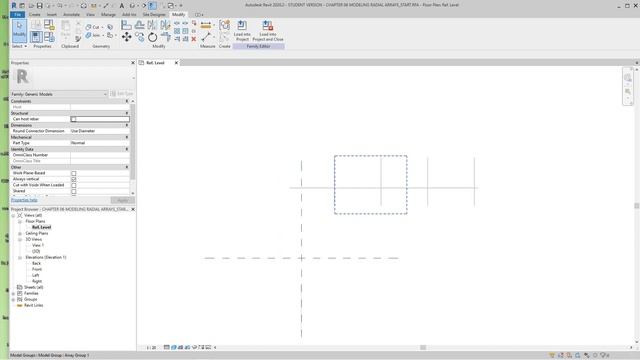This screenshot has height=360, width=640.
Task: Click the Create Group icon
Action: 224,25
